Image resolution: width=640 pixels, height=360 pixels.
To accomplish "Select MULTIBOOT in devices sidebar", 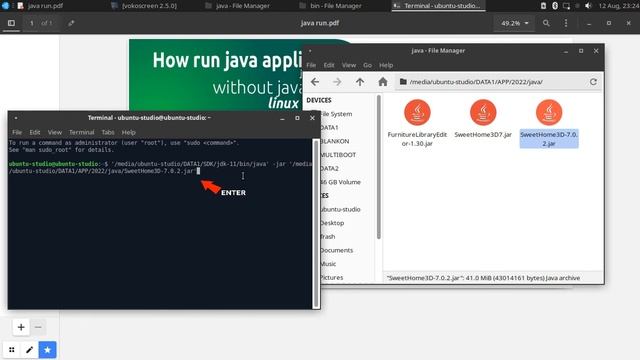I will click(338, 155).
